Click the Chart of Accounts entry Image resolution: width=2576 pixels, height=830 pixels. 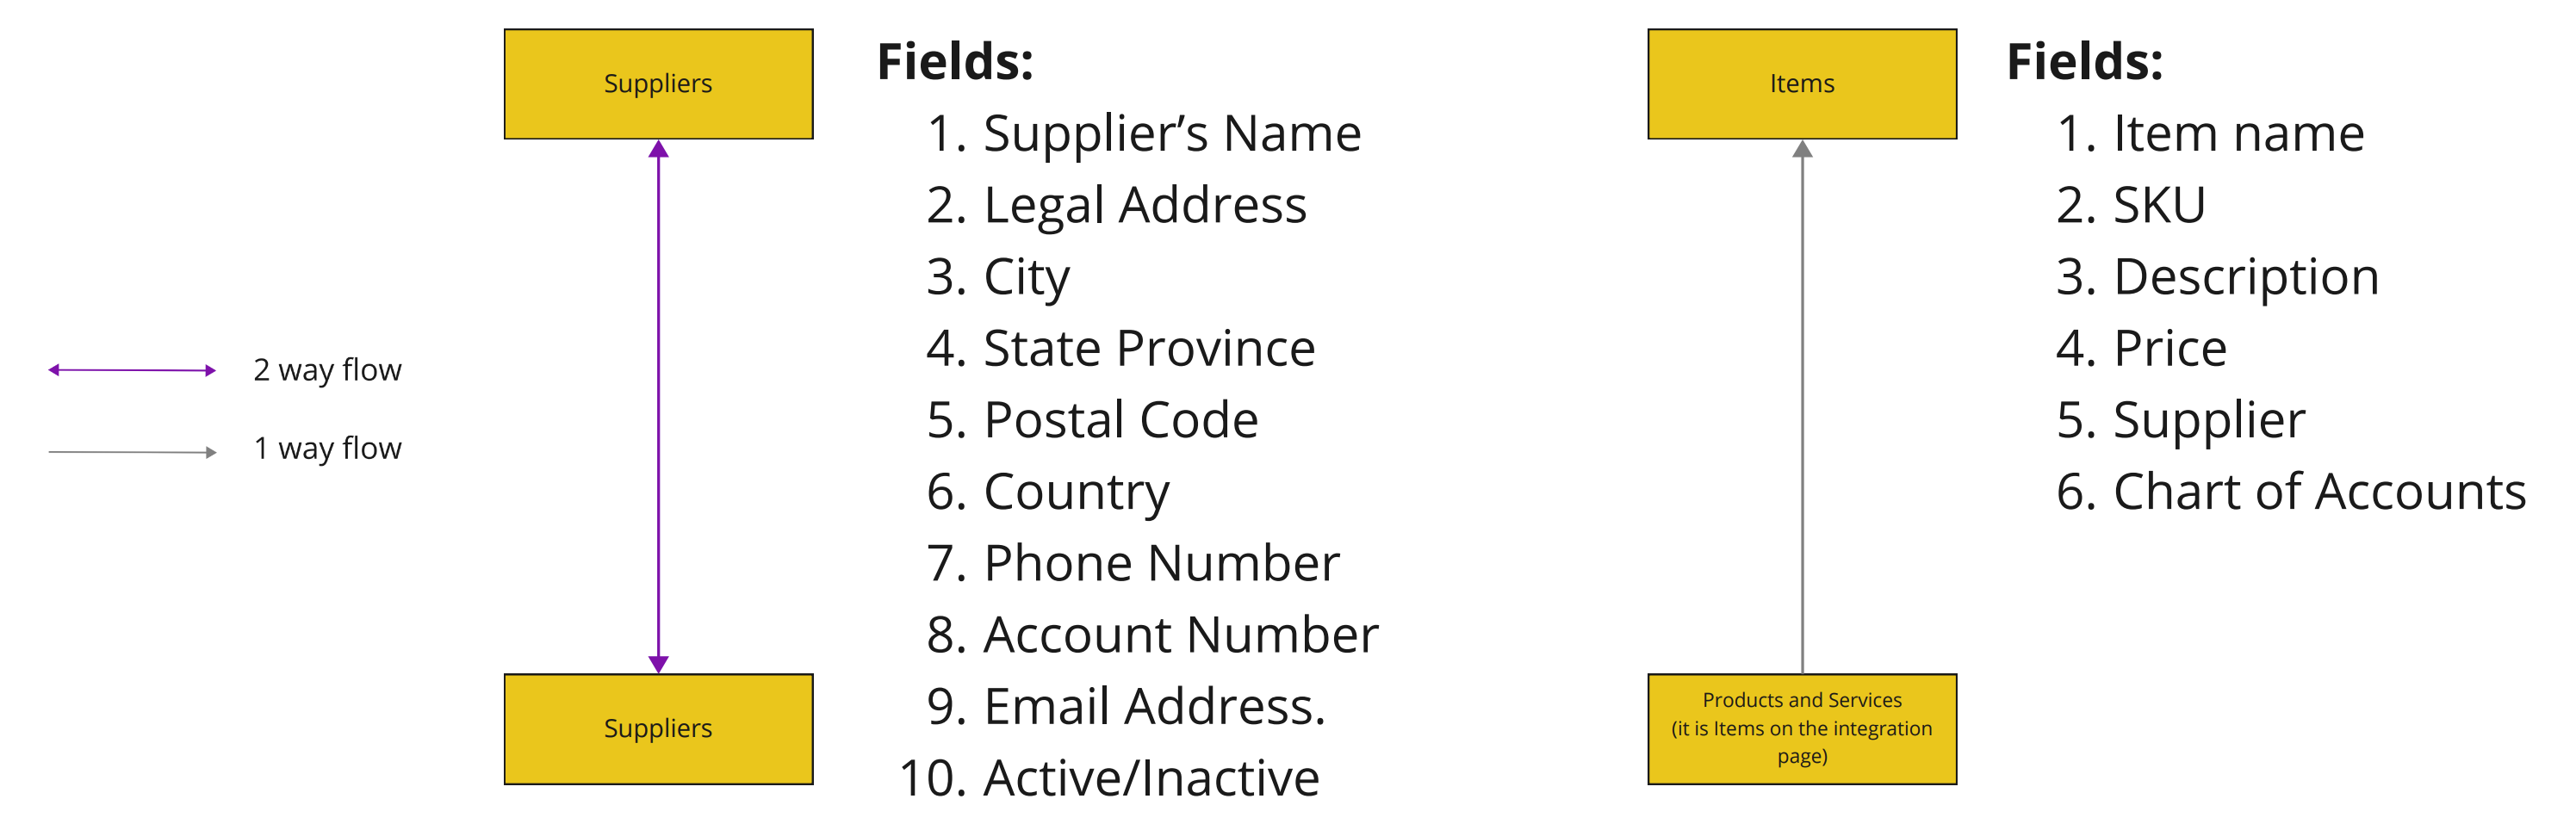click(2291, 492)
